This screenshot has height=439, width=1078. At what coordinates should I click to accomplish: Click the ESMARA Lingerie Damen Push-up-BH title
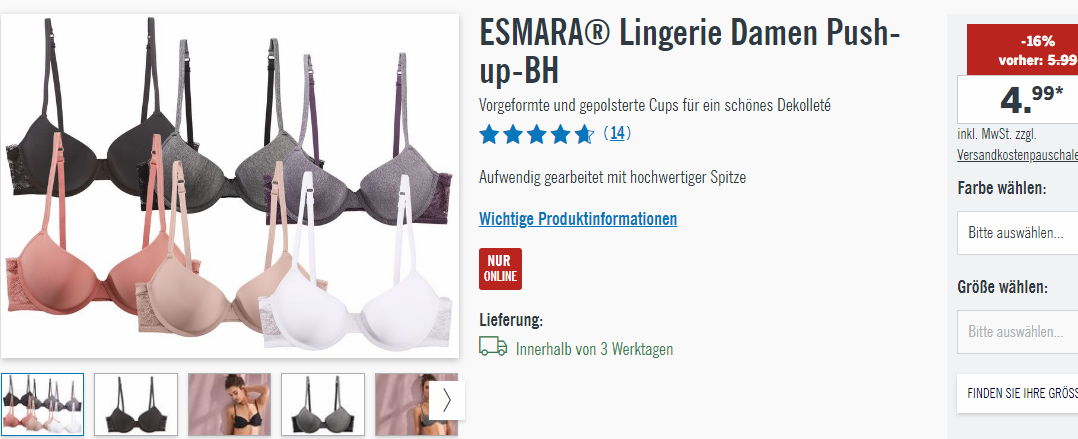pyautogui.click(x=690, y=52)
